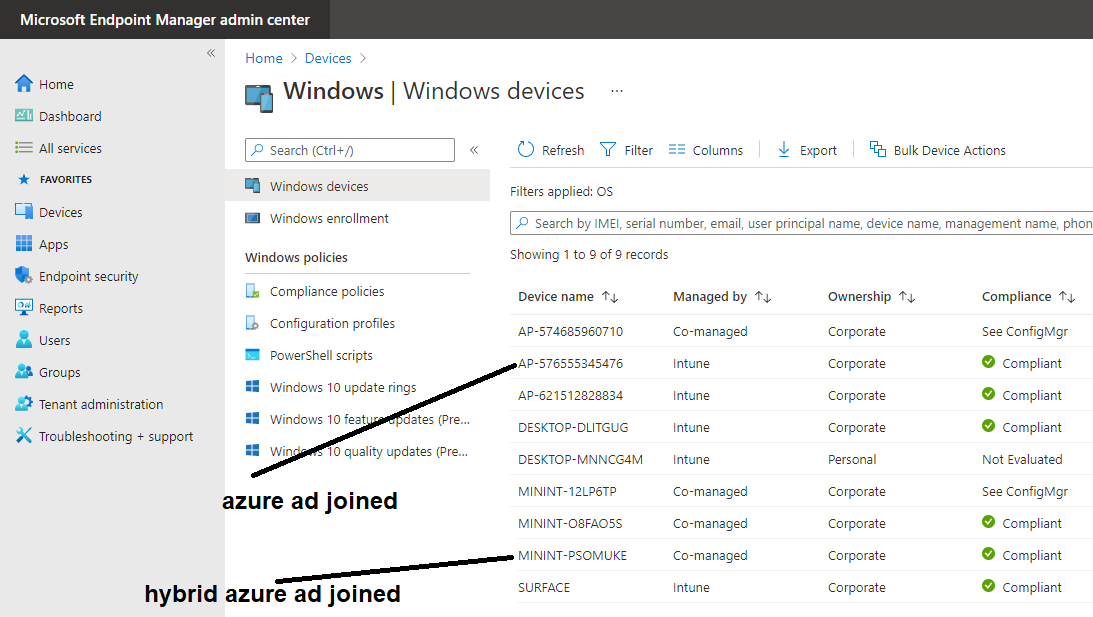Click Microsoft Endpoint Manager admin center title
This screenshot has width=1093, height=617.
click(x=165, y=20)
